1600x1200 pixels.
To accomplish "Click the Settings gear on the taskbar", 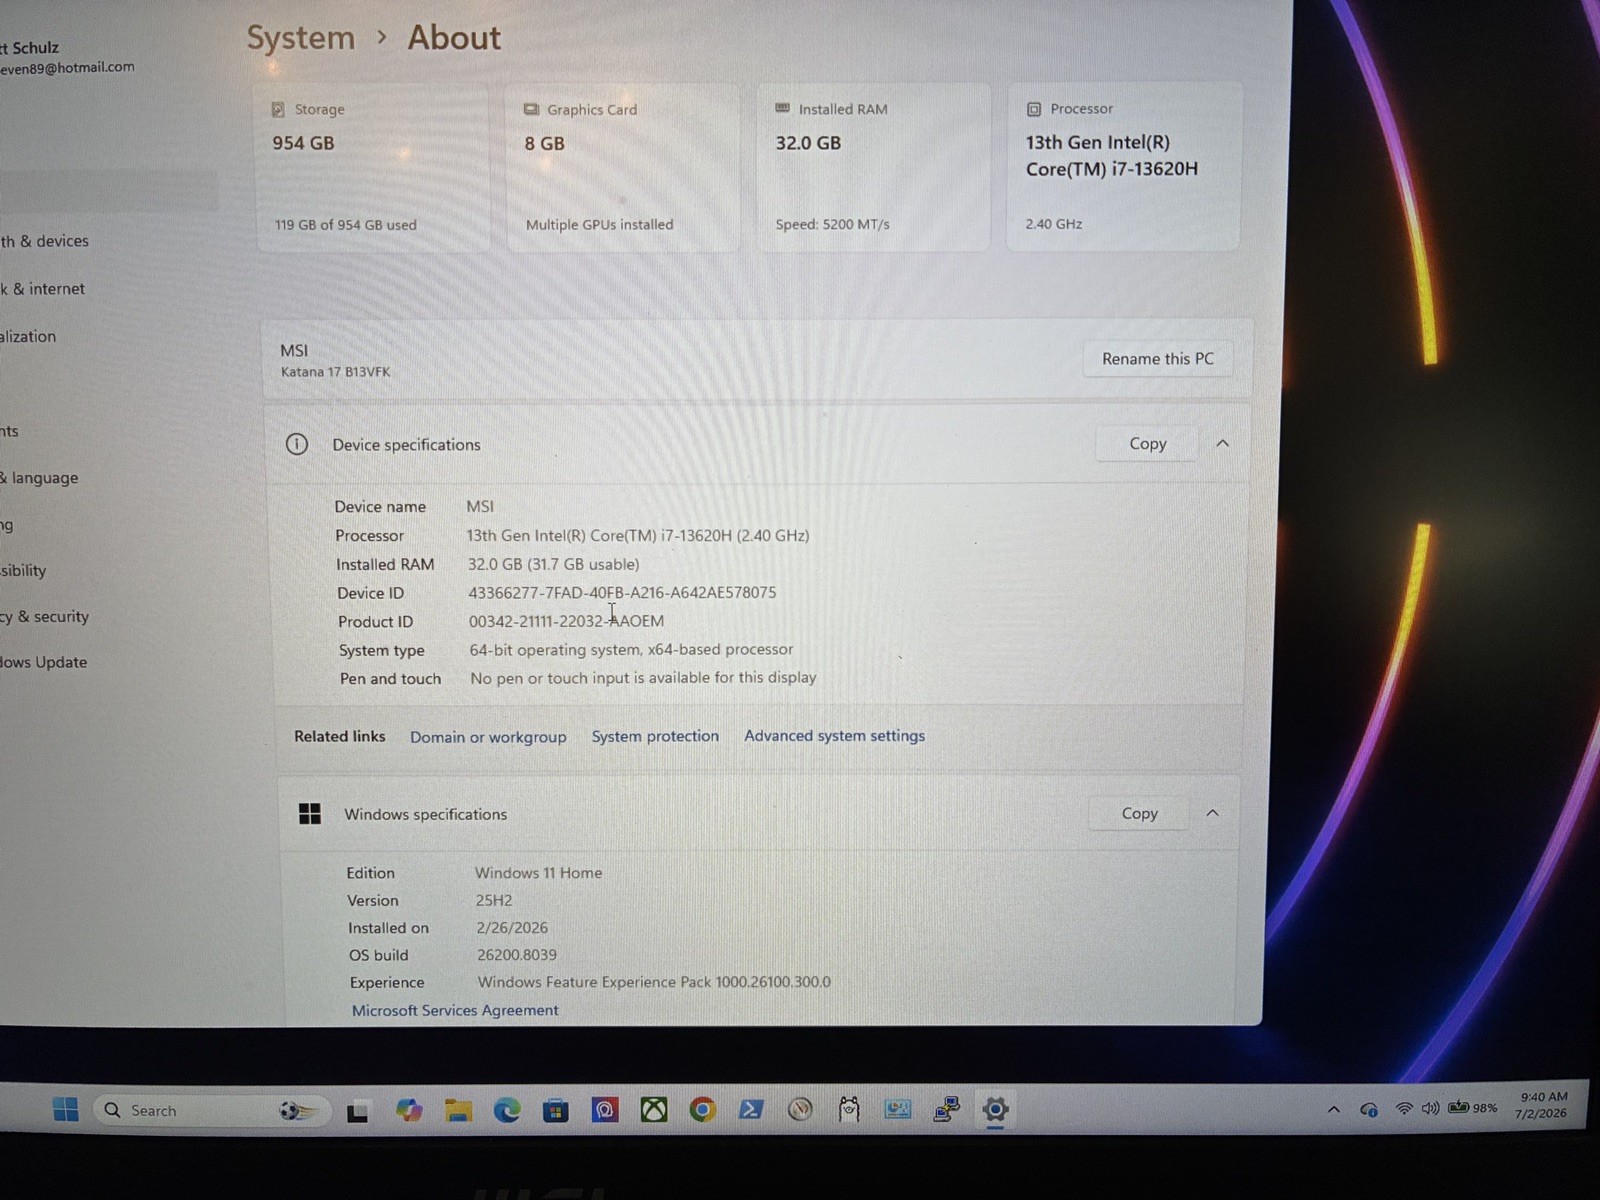I will [x=995, y=1108].
